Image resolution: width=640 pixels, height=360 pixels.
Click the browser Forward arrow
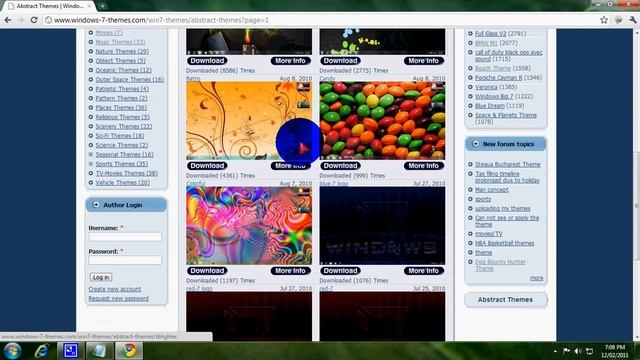coord(21,20)
